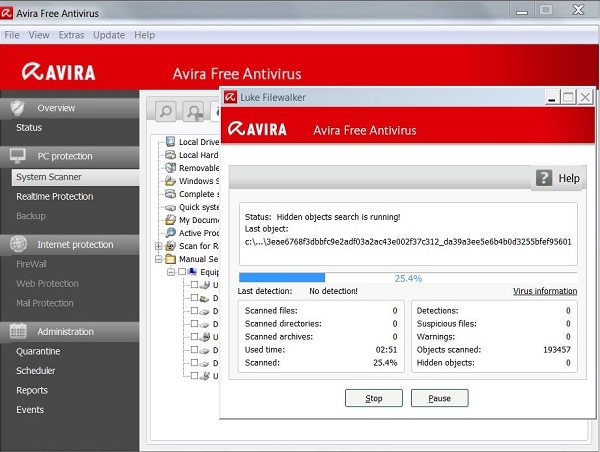Toggle the Equip computer node checkbox

coord(182,272)
